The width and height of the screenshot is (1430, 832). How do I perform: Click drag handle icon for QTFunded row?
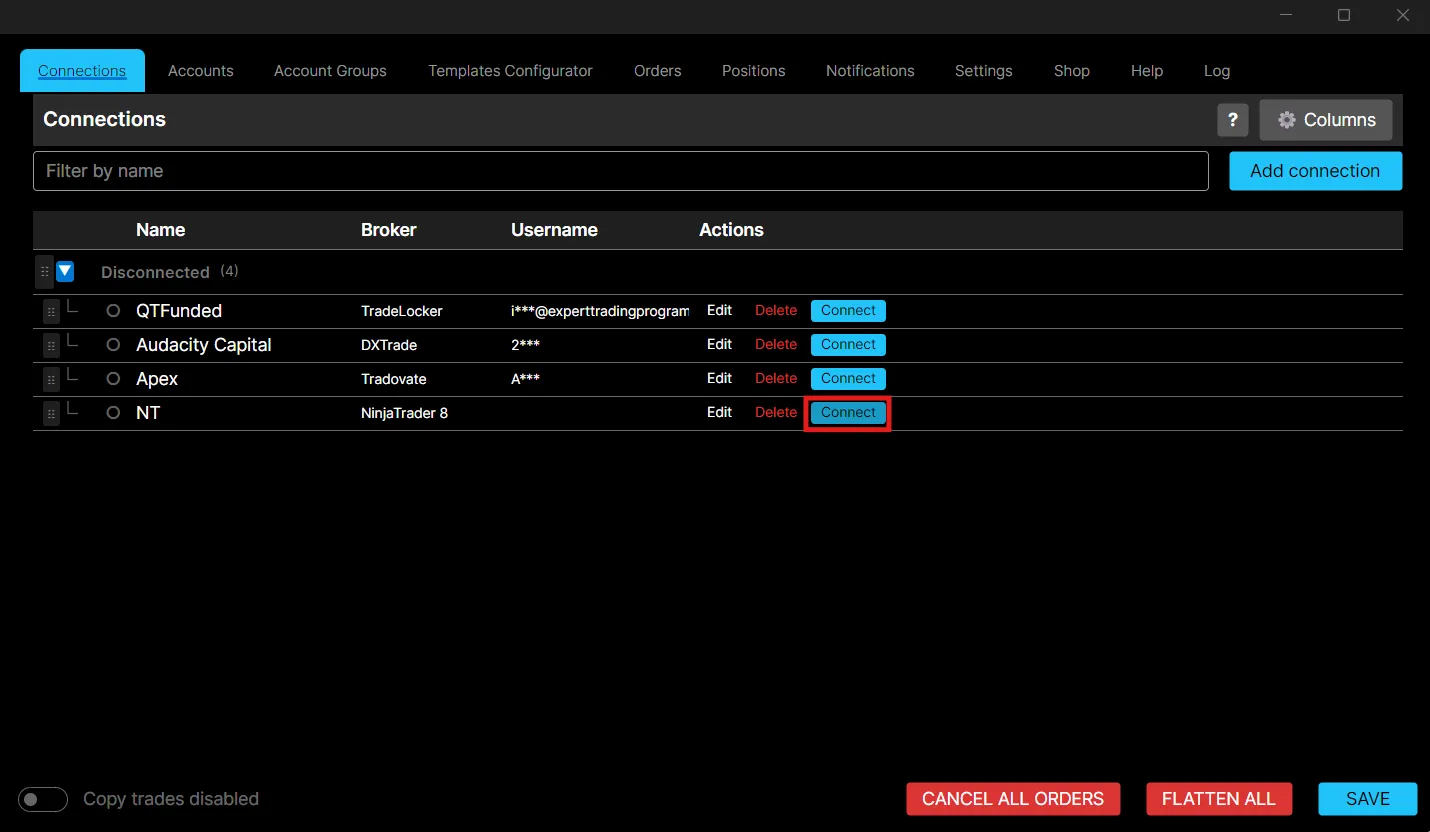51,312
